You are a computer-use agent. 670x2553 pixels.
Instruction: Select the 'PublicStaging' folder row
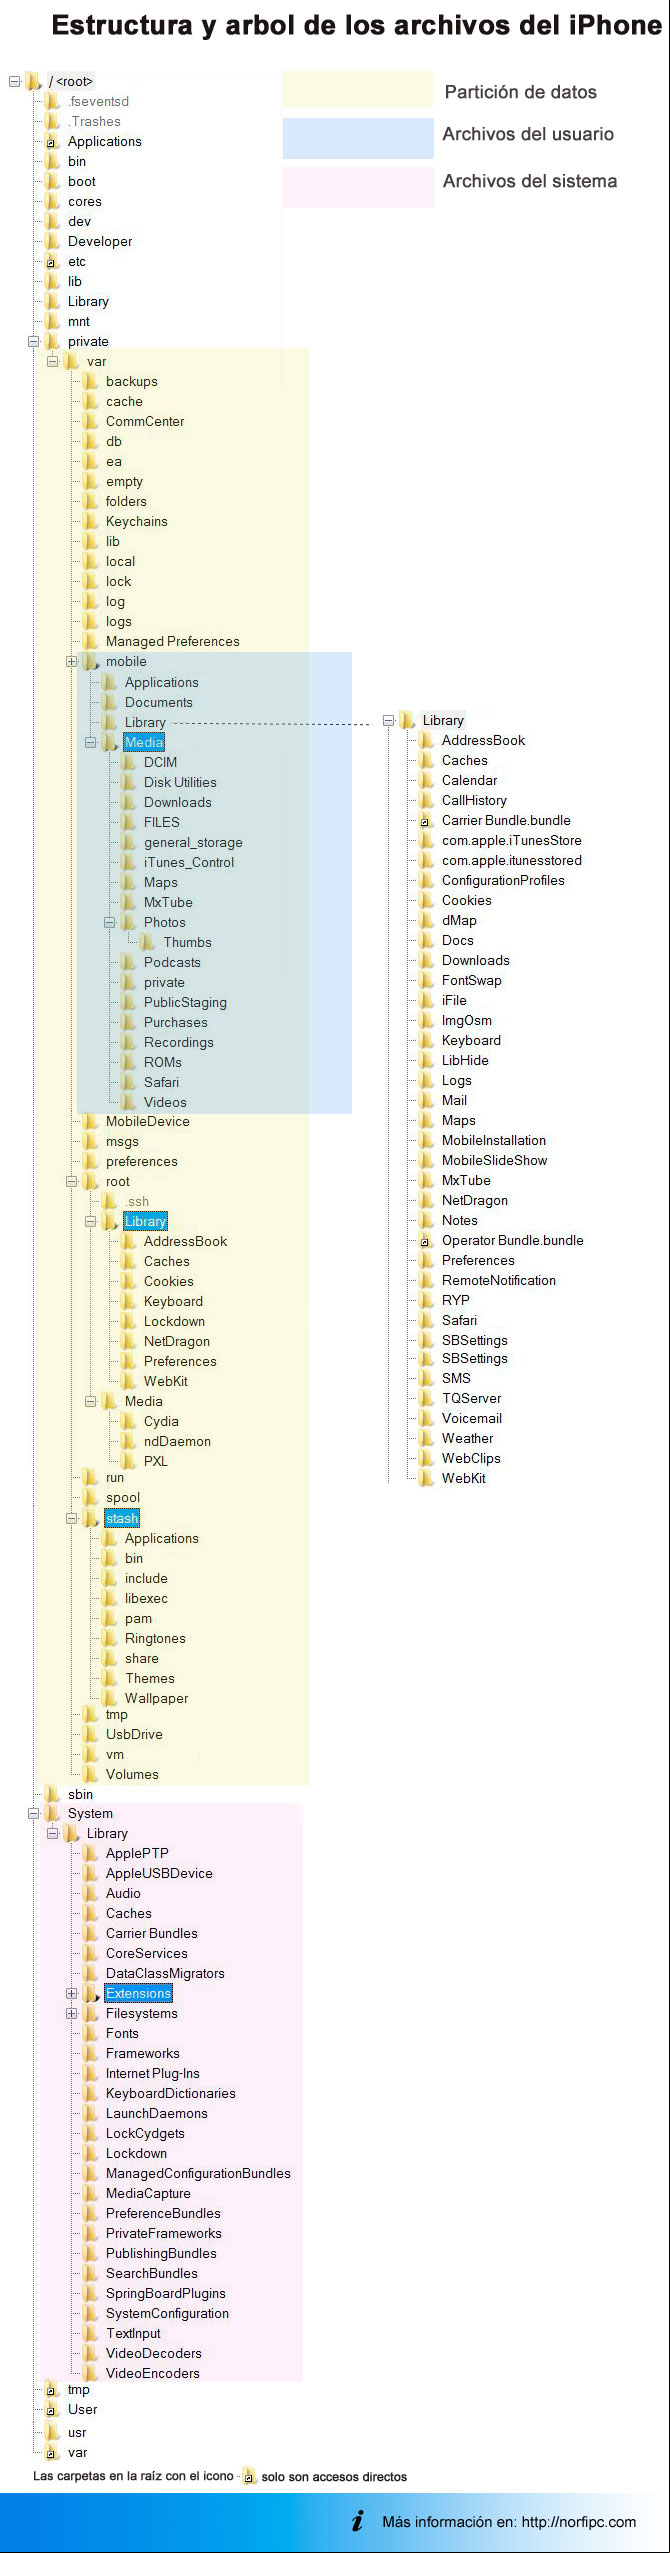(x=173, y=1002)
